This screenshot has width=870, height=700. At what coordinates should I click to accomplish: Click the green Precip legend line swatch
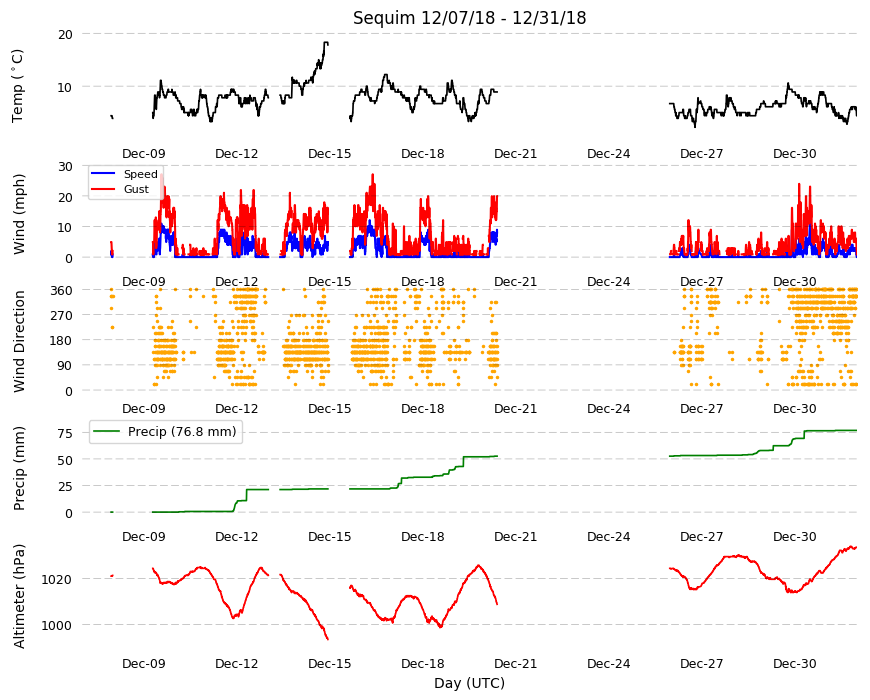click(107, 431)
